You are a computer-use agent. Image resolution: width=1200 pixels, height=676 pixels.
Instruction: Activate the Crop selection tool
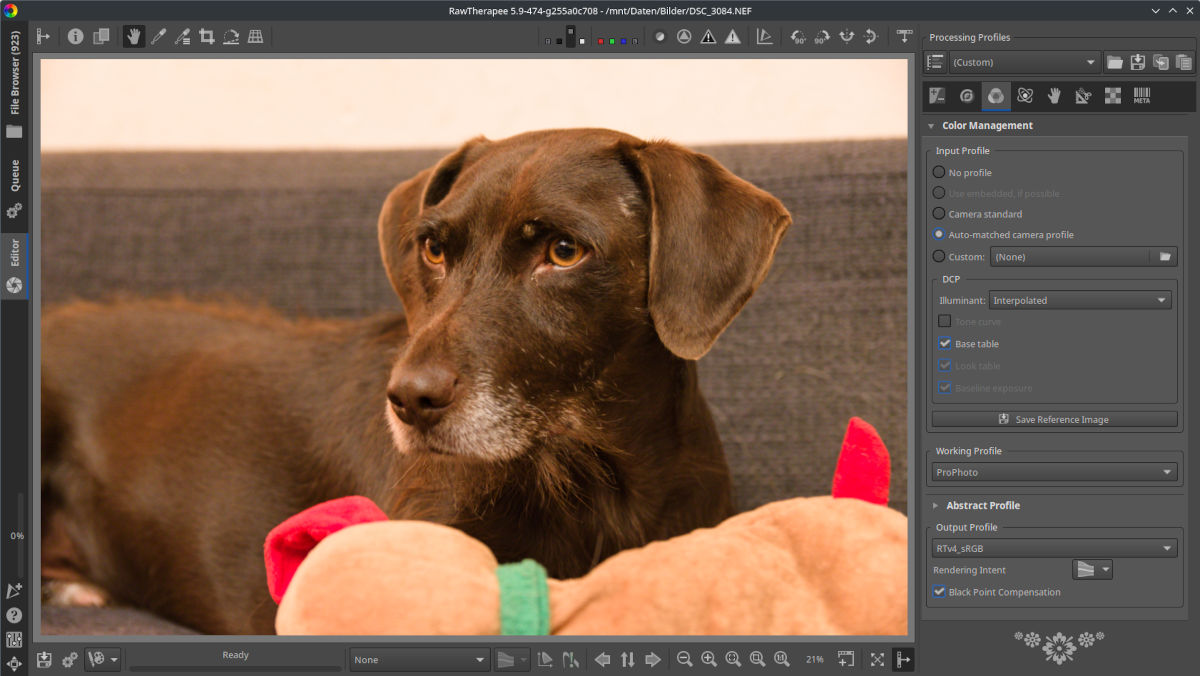click(207, 37)
